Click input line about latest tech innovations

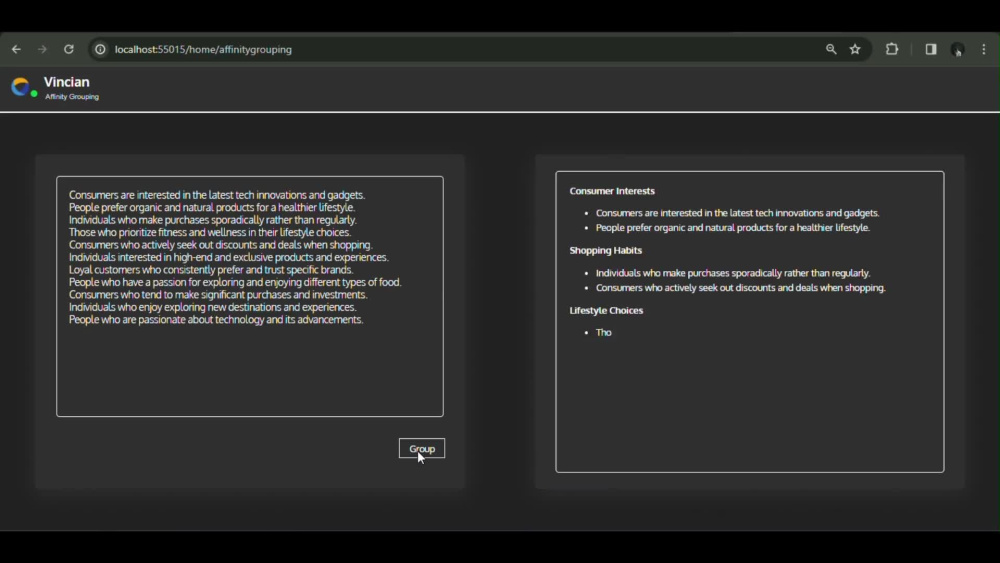(x=217, y=195)
